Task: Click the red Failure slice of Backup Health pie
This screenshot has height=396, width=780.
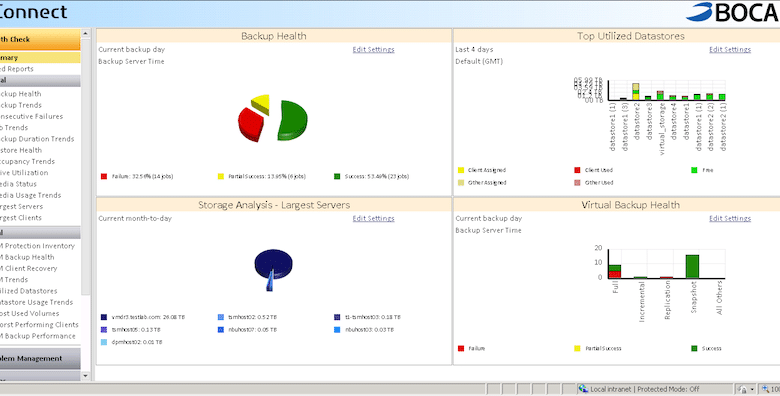Action: [250, 124]
